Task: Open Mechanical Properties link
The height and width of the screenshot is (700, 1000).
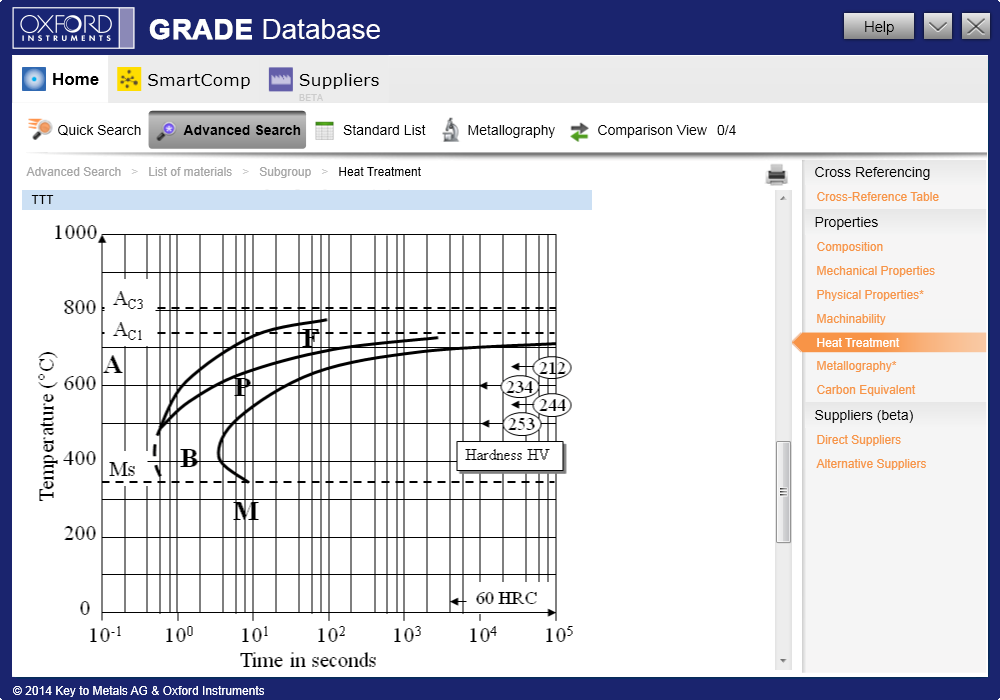Action: click(876, 271)
